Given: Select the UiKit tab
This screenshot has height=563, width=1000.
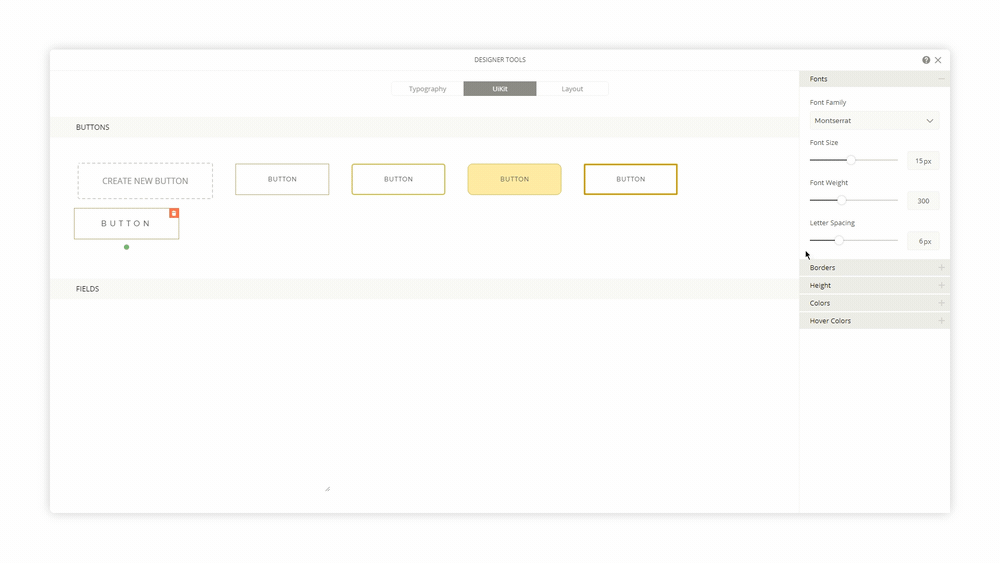Looking at the screenshot, I should click(x=500, y=89).
